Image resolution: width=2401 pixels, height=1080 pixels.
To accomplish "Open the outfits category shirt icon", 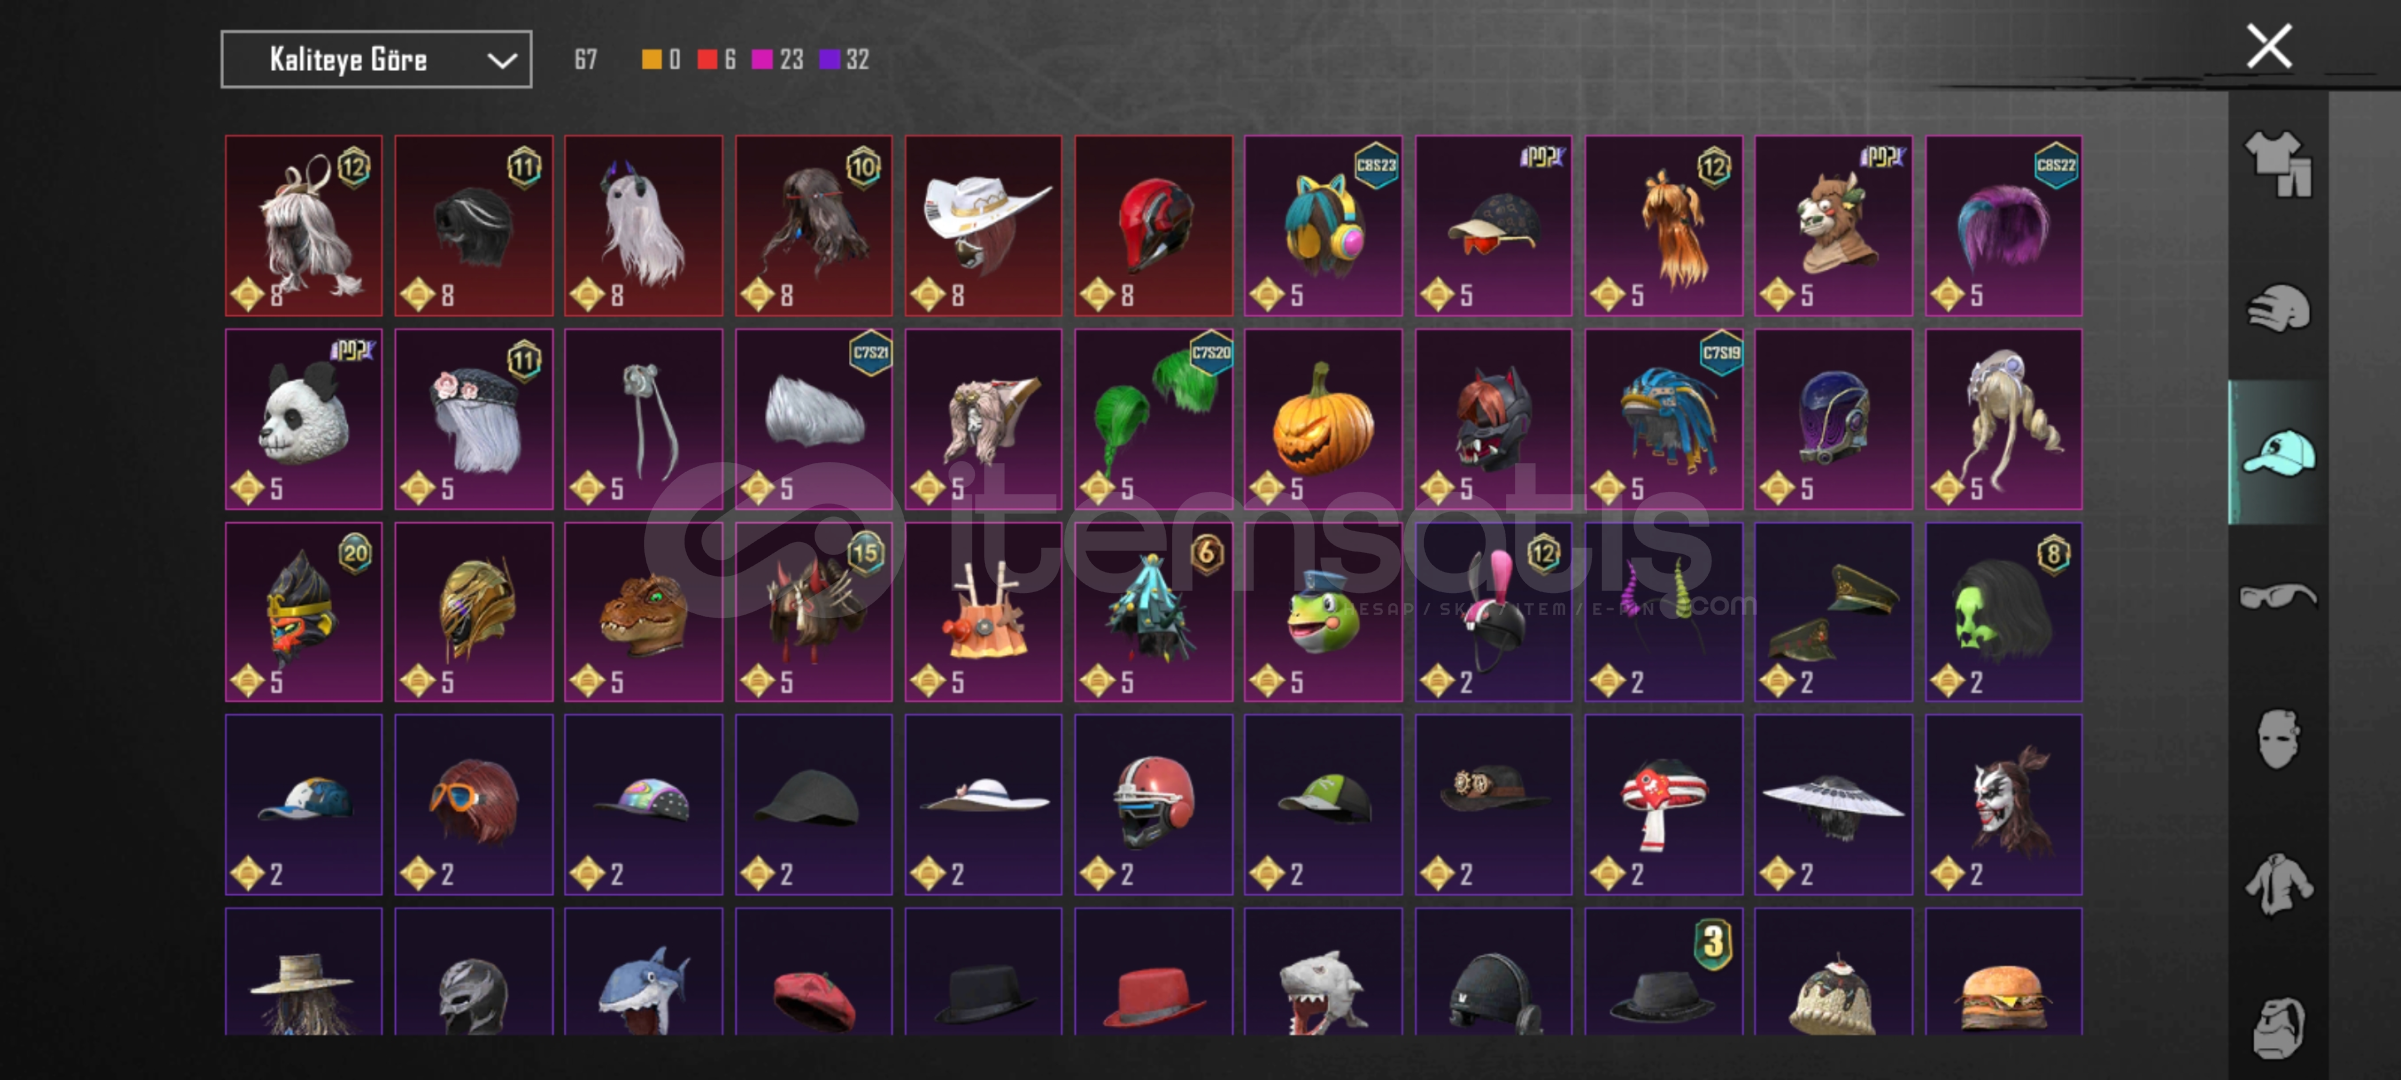I will tap(2278, 163).
